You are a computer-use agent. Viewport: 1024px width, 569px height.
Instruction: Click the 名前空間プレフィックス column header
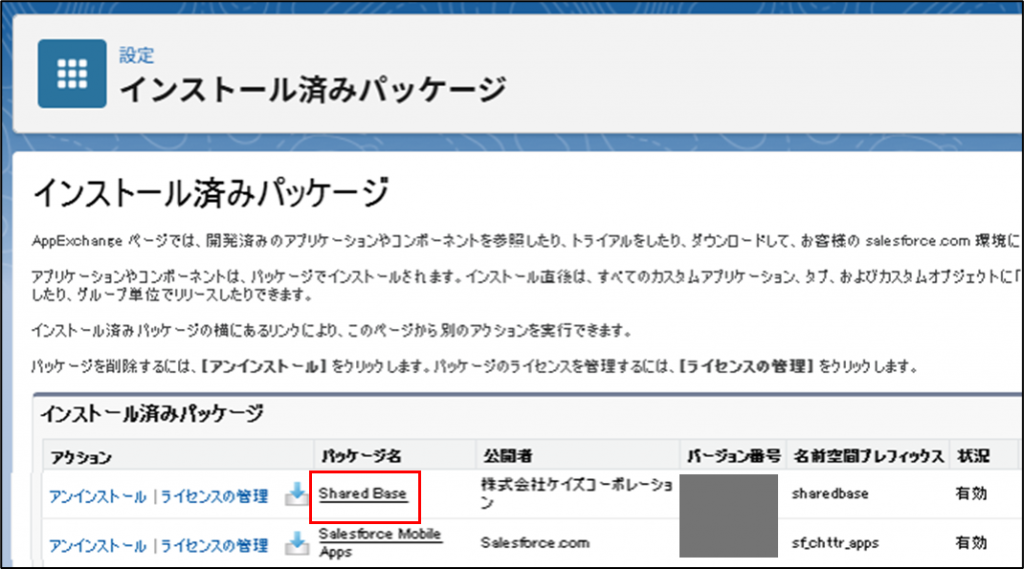867,456
